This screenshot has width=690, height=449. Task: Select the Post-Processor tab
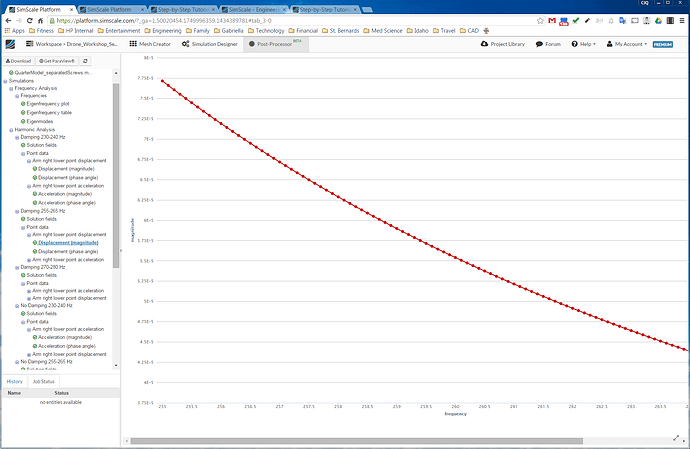(275, 44)
